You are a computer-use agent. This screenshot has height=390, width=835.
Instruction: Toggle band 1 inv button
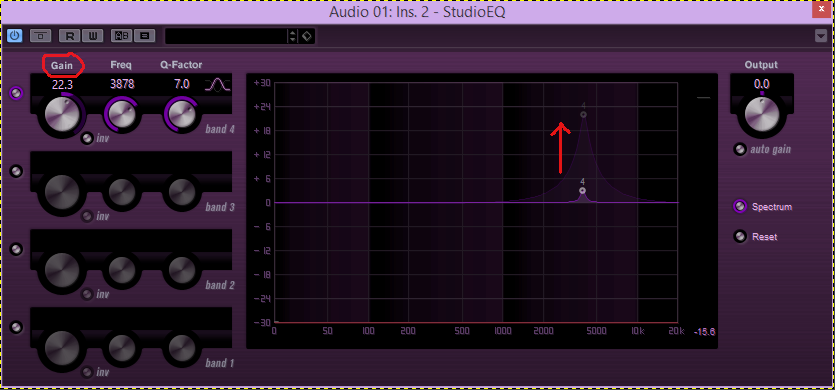coord(87,372)
